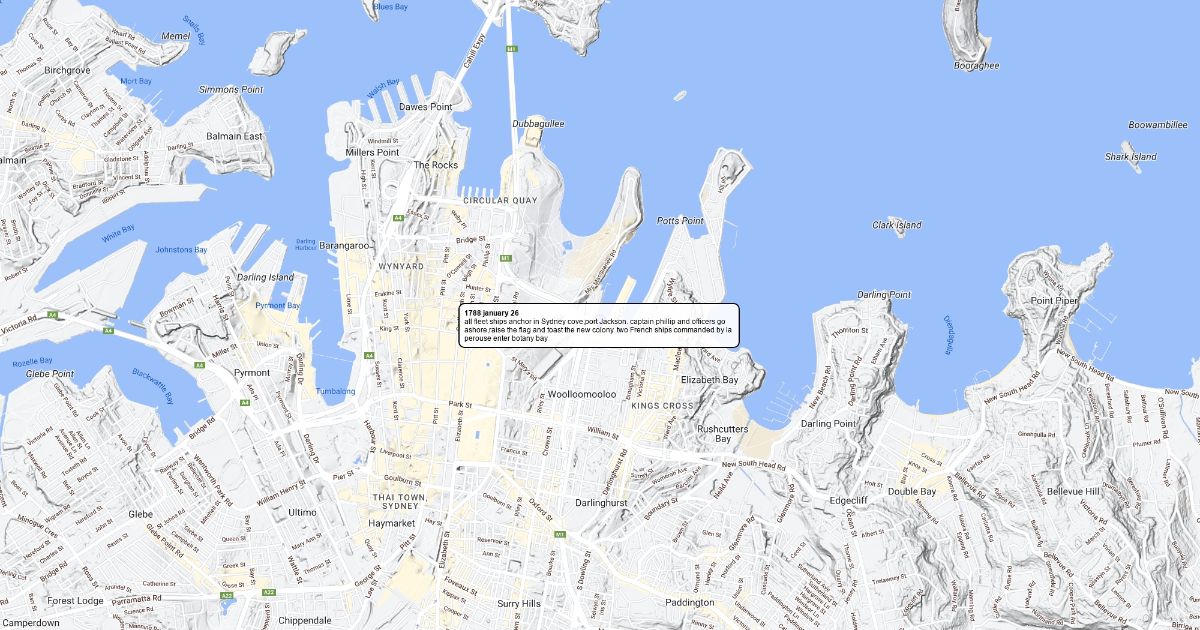This screenshot has width=1200, height=630.
Task: Select the Booraghee label
Action: click(x=977, y=66)
